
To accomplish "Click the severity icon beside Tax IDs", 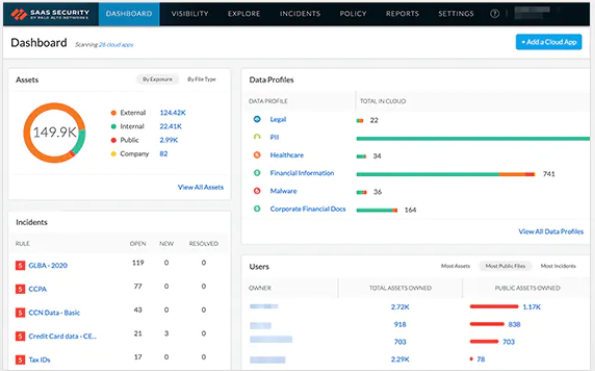I will (x=20, y=360).
